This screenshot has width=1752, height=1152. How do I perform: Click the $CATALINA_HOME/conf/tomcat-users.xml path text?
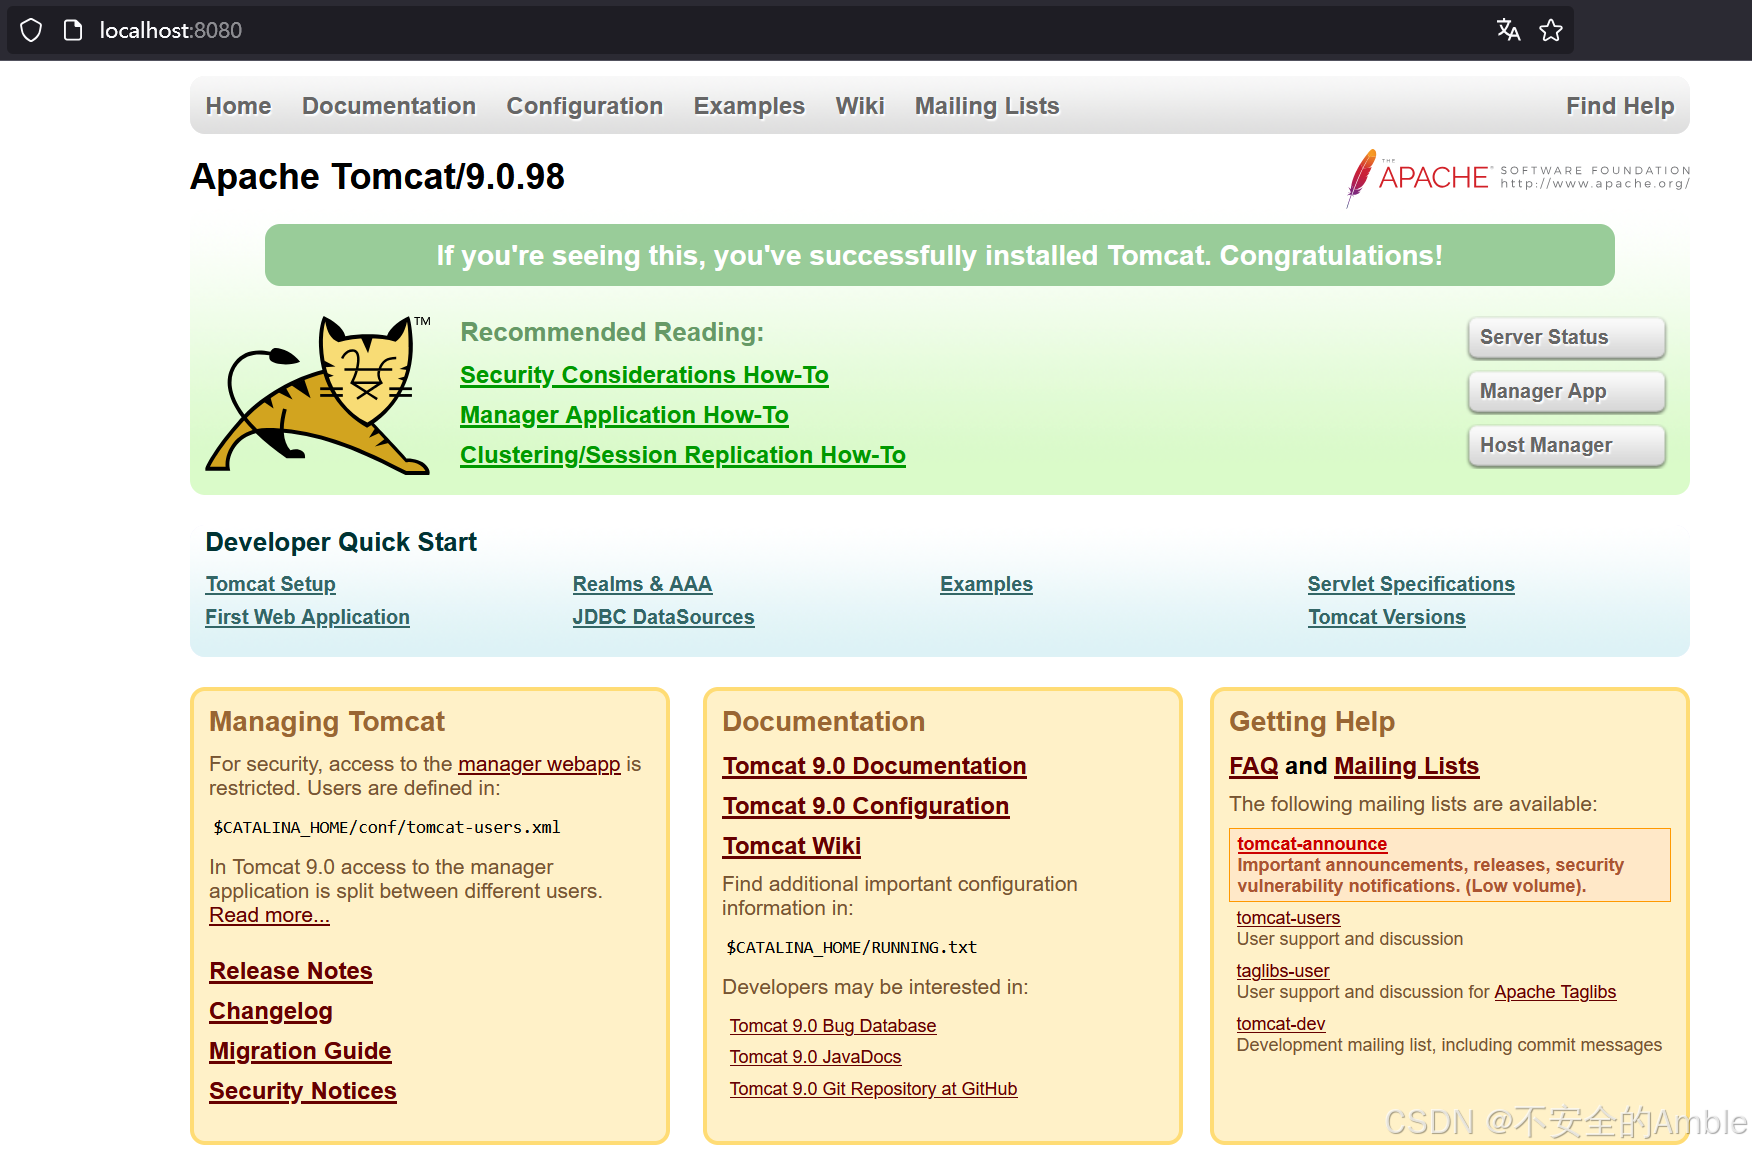click(x=386, y=827)
